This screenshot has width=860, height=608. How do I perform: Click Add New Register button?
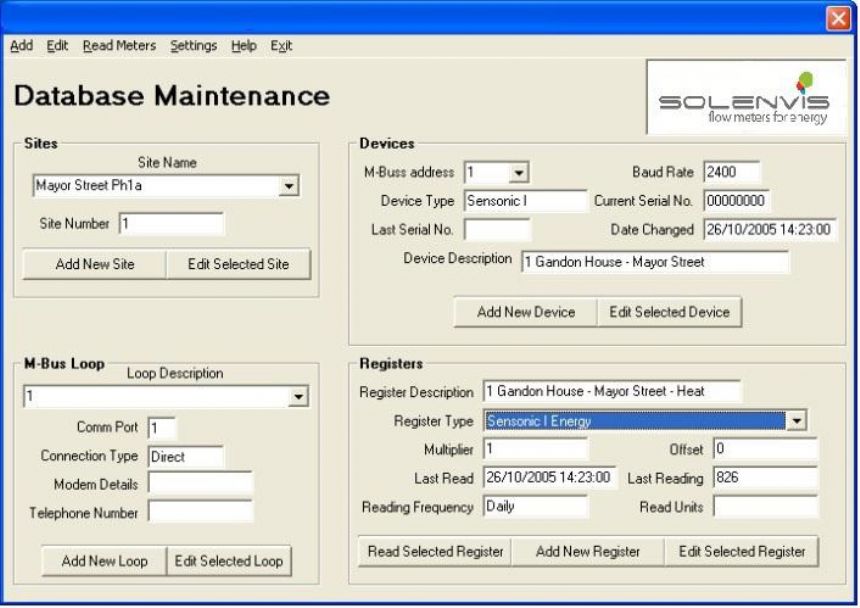588,552
